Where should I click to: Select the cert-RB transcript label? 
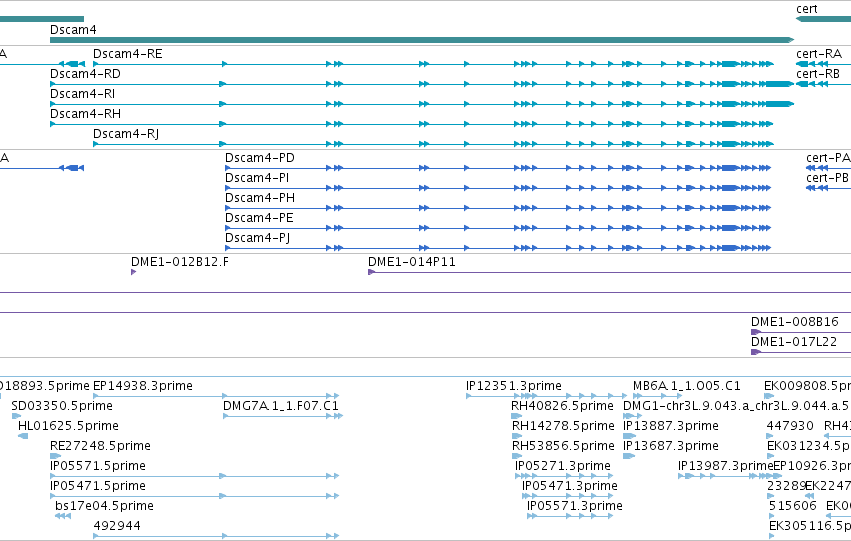click(818, 74)
